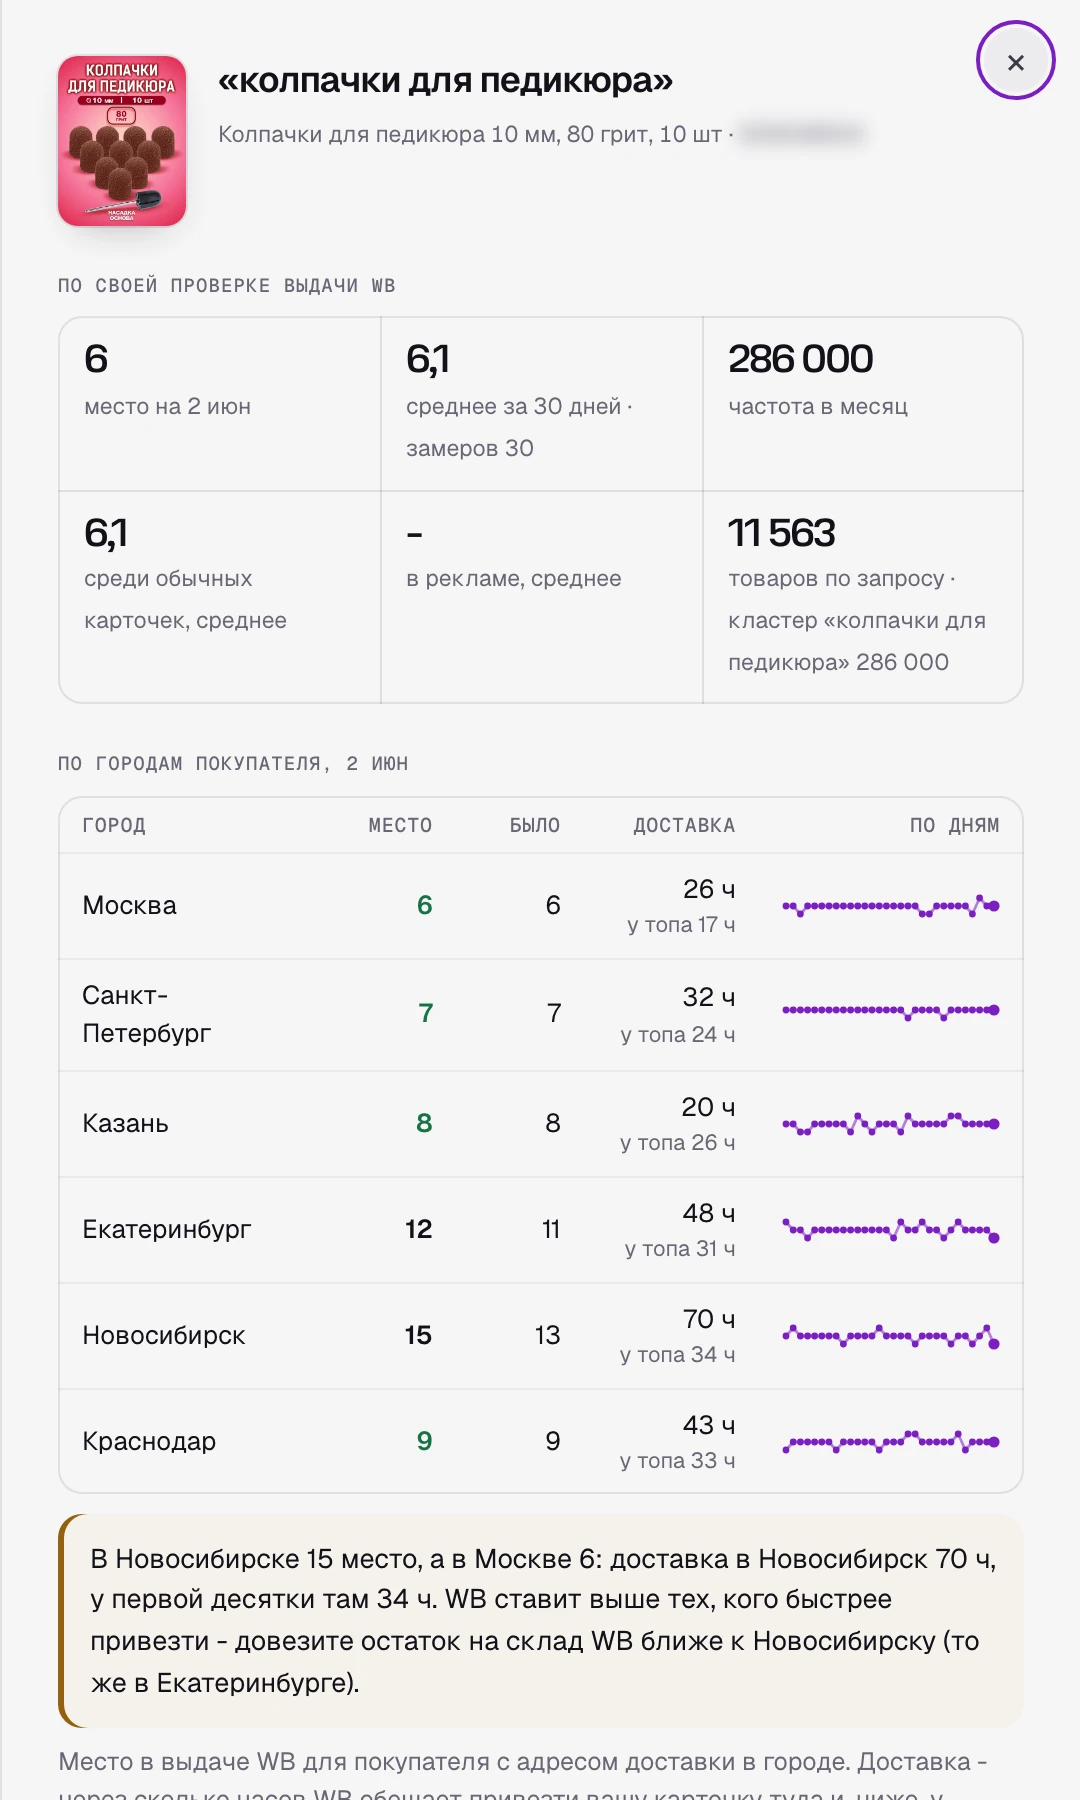Click the 30-day average 6,1 card

542,404
